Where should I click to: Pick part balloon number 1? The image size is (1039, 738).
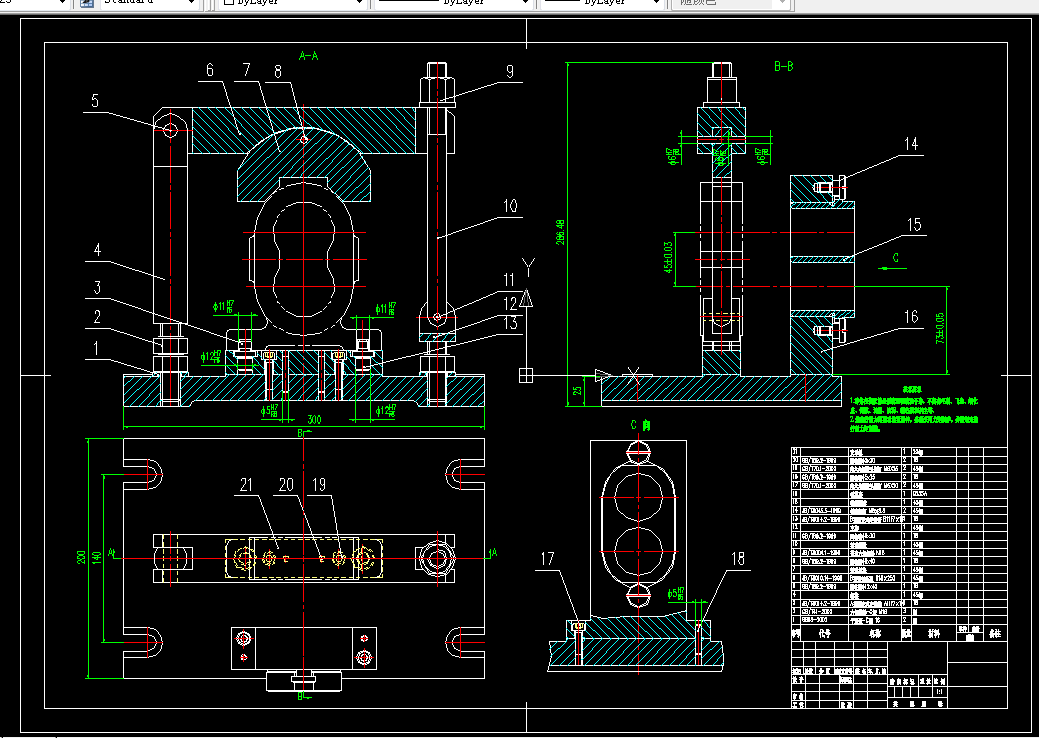coord(96,348)
